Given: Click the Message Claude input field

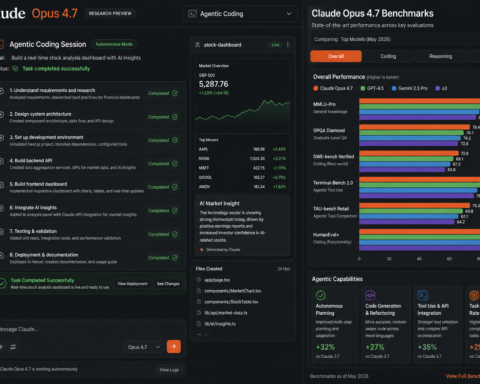Looking at the screenshot, I should pos(92,329).
